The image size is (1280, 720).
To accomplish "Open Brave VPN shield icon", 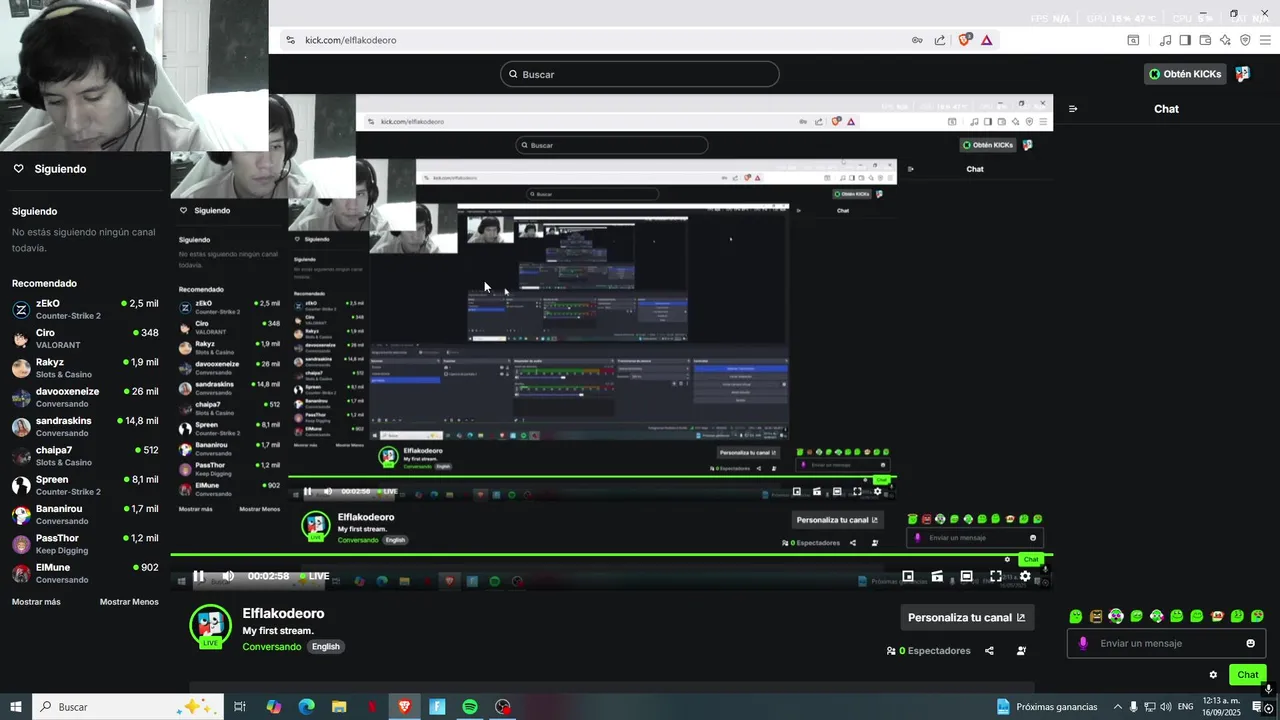I will click(1245, 40).
